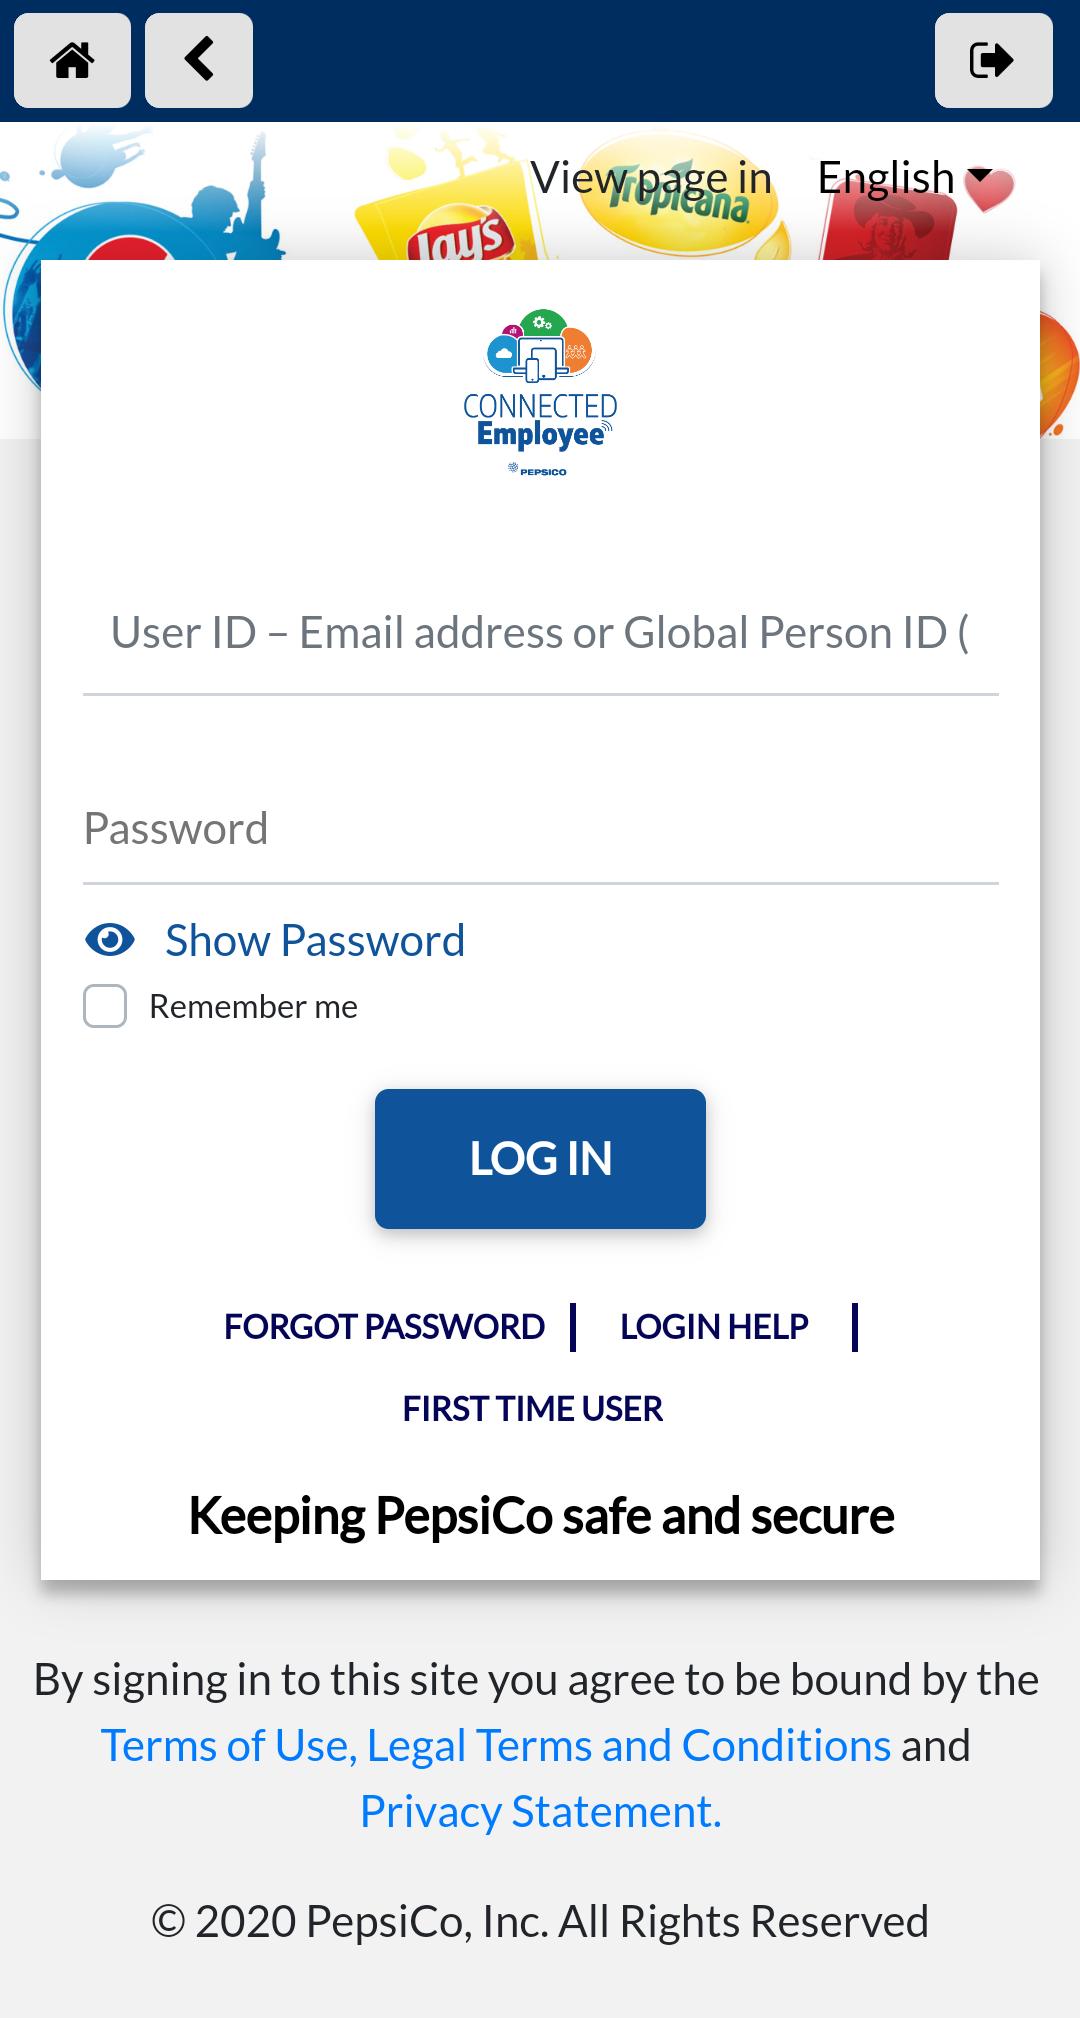Tap the home icon in top bar
The width and height of the screenshot is (1080, 2018).
(72, 60)
